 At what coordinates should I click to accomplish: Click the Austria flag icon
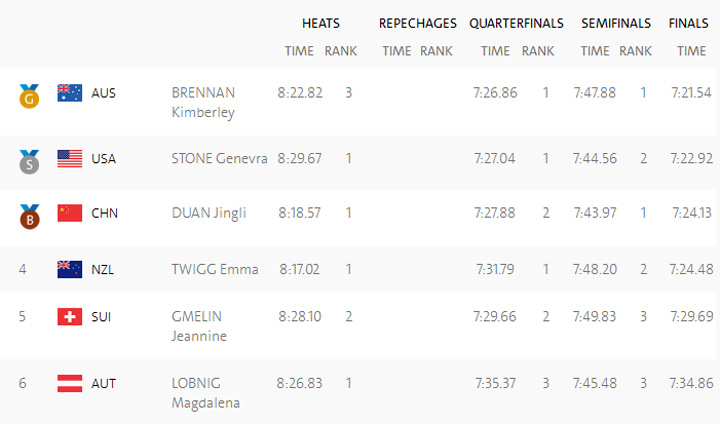(69, 382)
